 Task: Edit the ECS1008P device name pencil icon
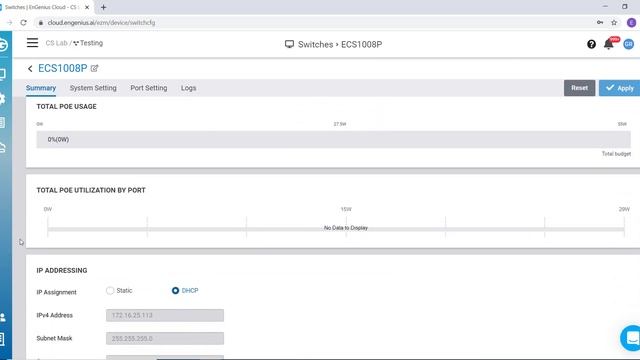(x=94, y=68)
